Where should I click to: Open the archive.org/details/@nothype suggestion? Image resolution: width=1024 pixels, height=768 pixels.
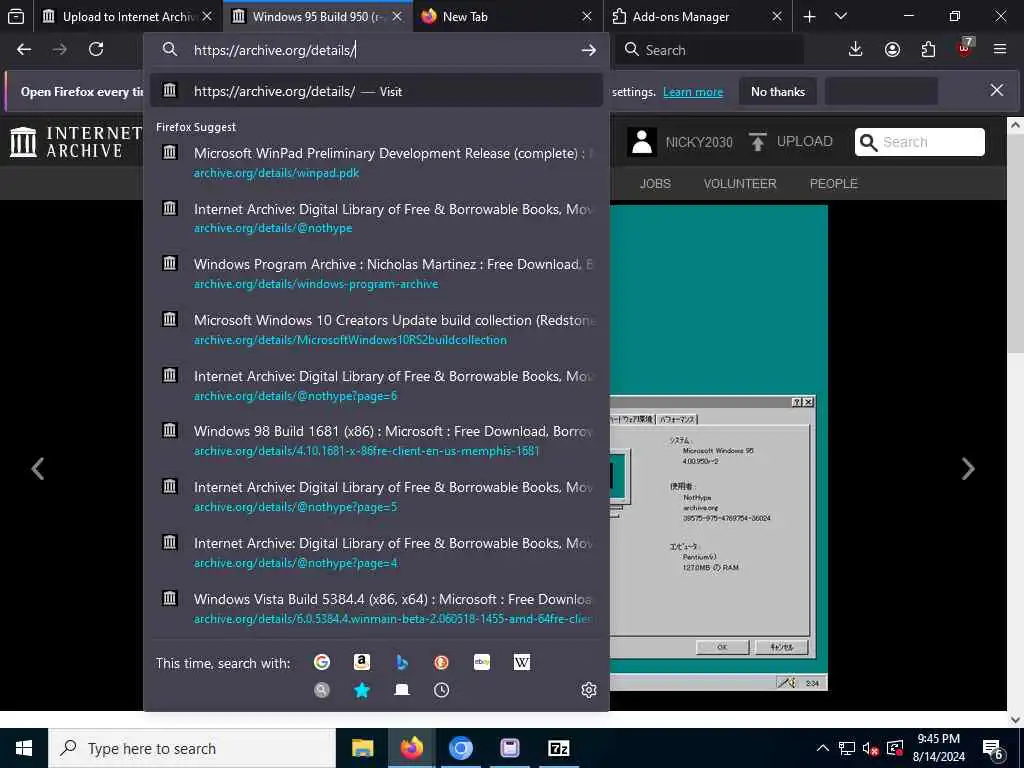pos(376,218)
